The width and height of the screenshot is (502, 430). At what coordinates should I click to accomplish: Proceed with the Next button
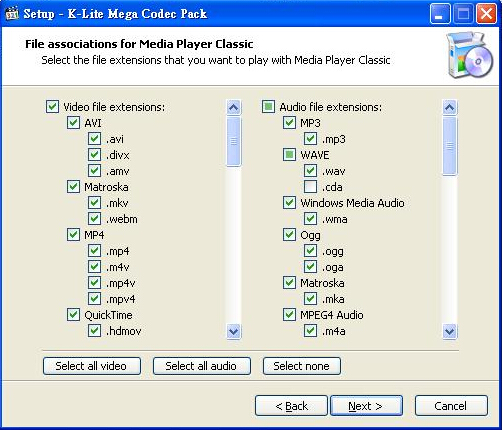point(366,406)
